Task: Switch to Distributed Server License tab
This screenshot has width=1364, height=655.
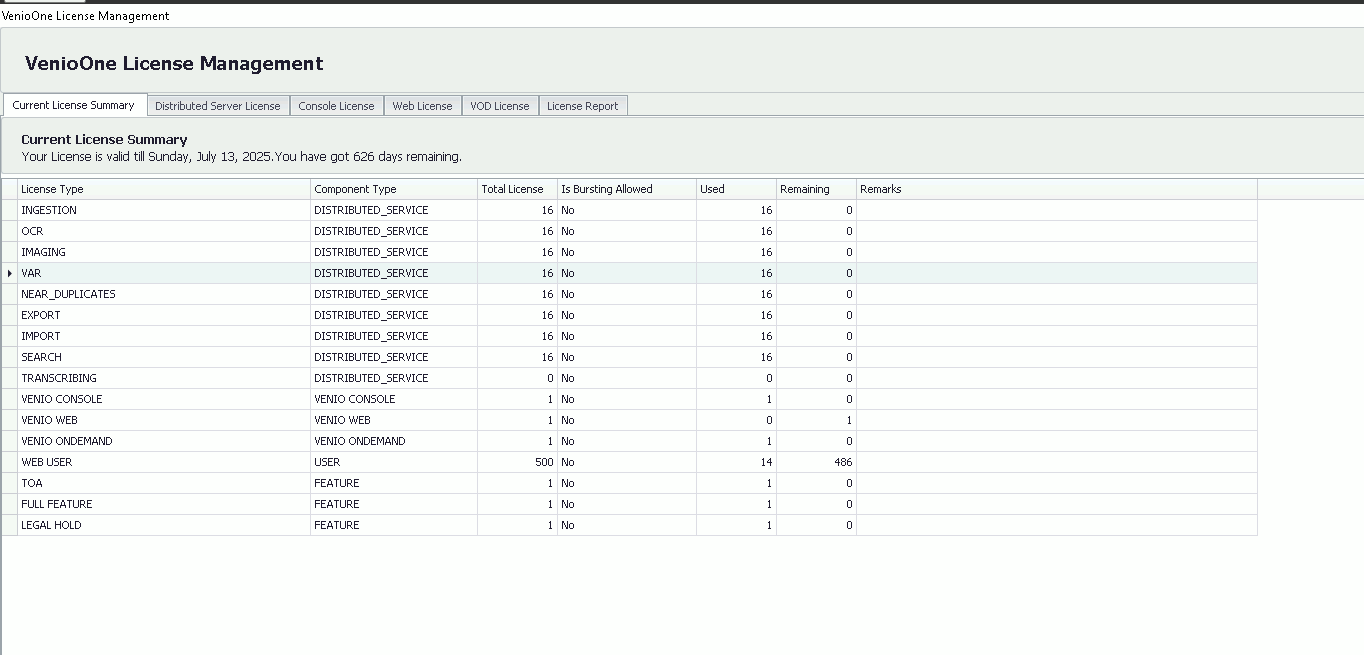Action: click(218, 106)
